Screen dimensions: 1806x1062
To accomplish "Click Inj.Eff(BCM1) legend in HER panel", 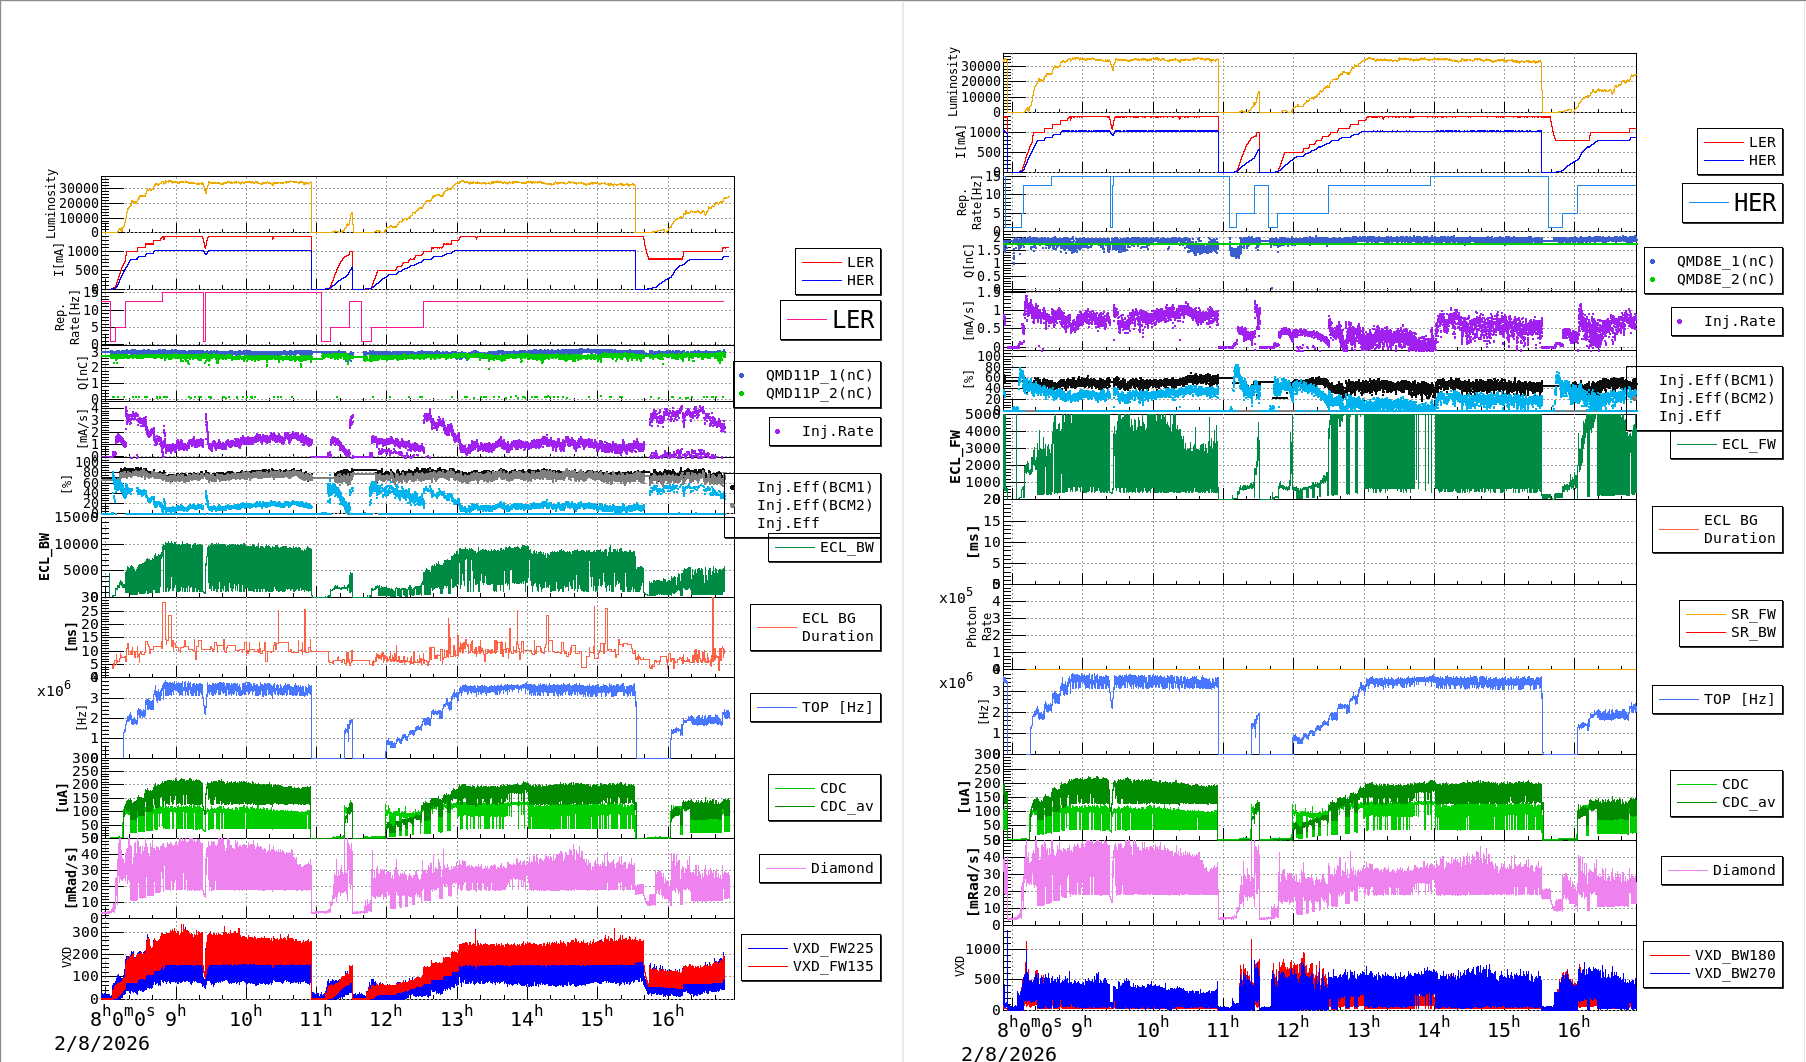I will pyautogui.click(x=1717, y=380).
